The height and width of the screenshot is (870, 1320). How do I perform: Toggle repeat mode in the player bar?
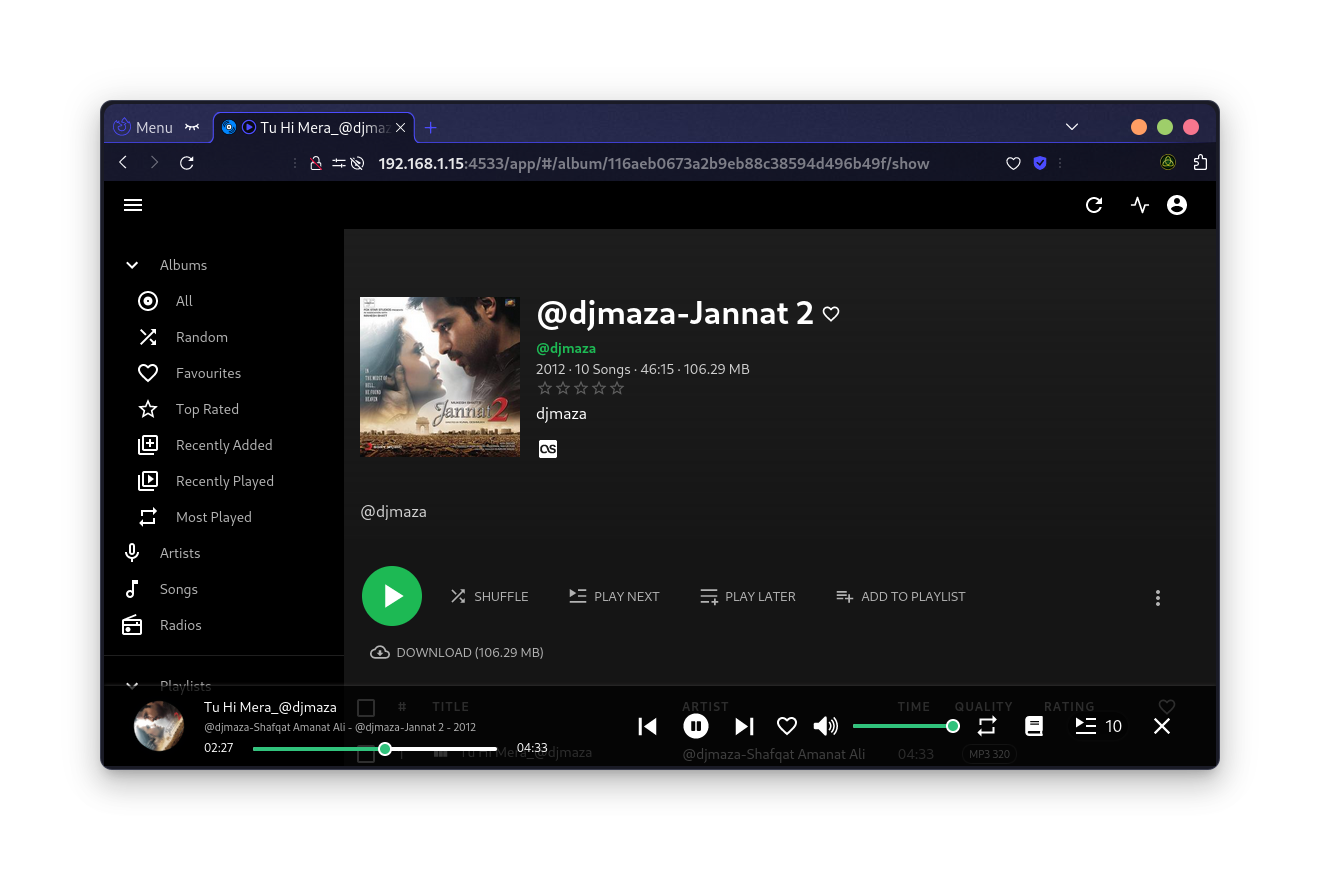tap(987, 726)
